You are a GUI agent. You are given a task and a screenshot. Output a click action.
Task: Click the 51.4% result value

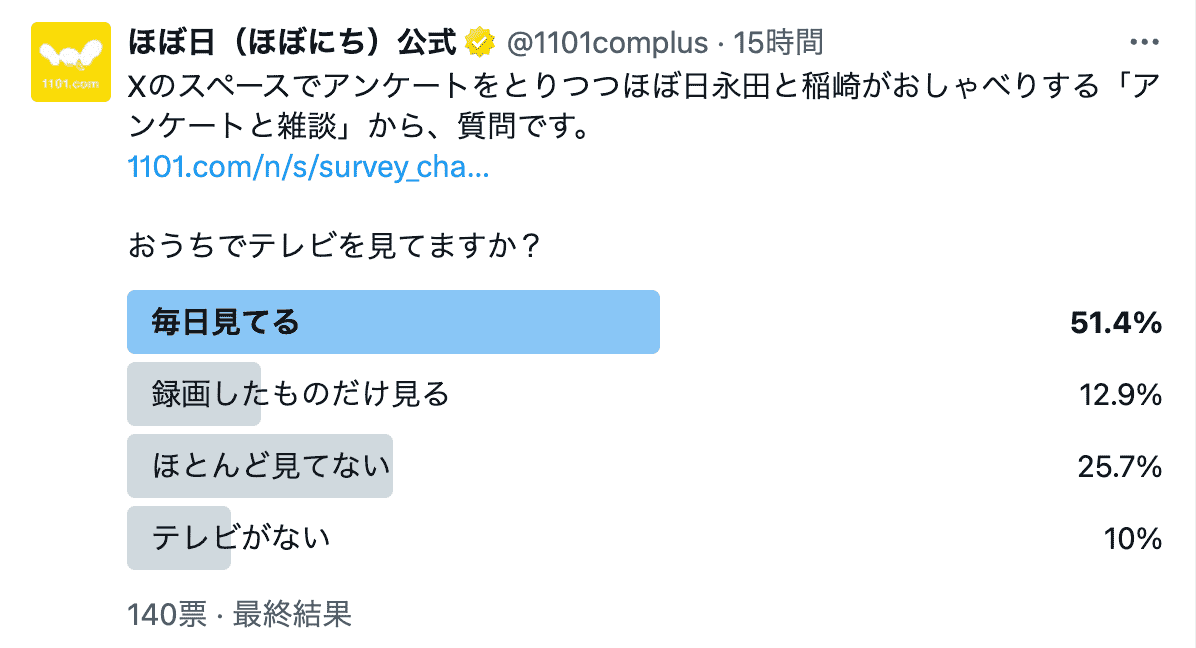1115,323
